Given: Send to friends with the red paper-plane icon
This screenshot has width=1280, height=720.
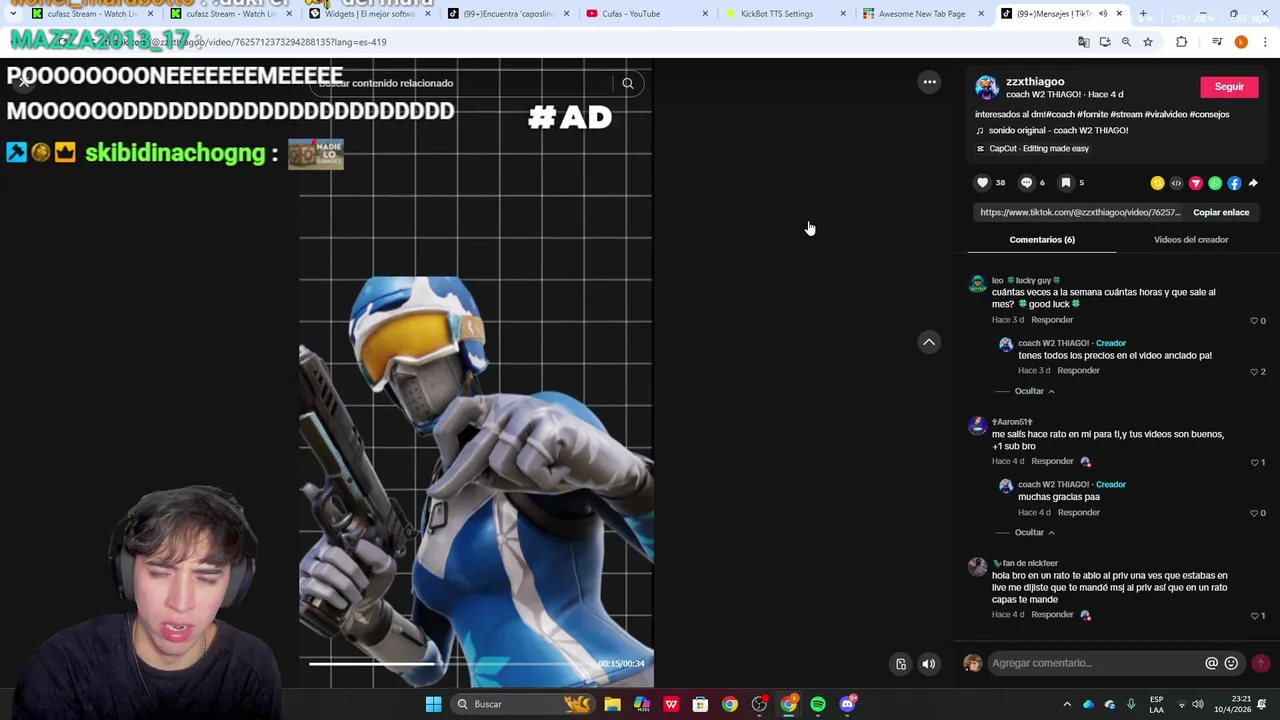Looking at the screenshot, I should [x=1195, y=183].
